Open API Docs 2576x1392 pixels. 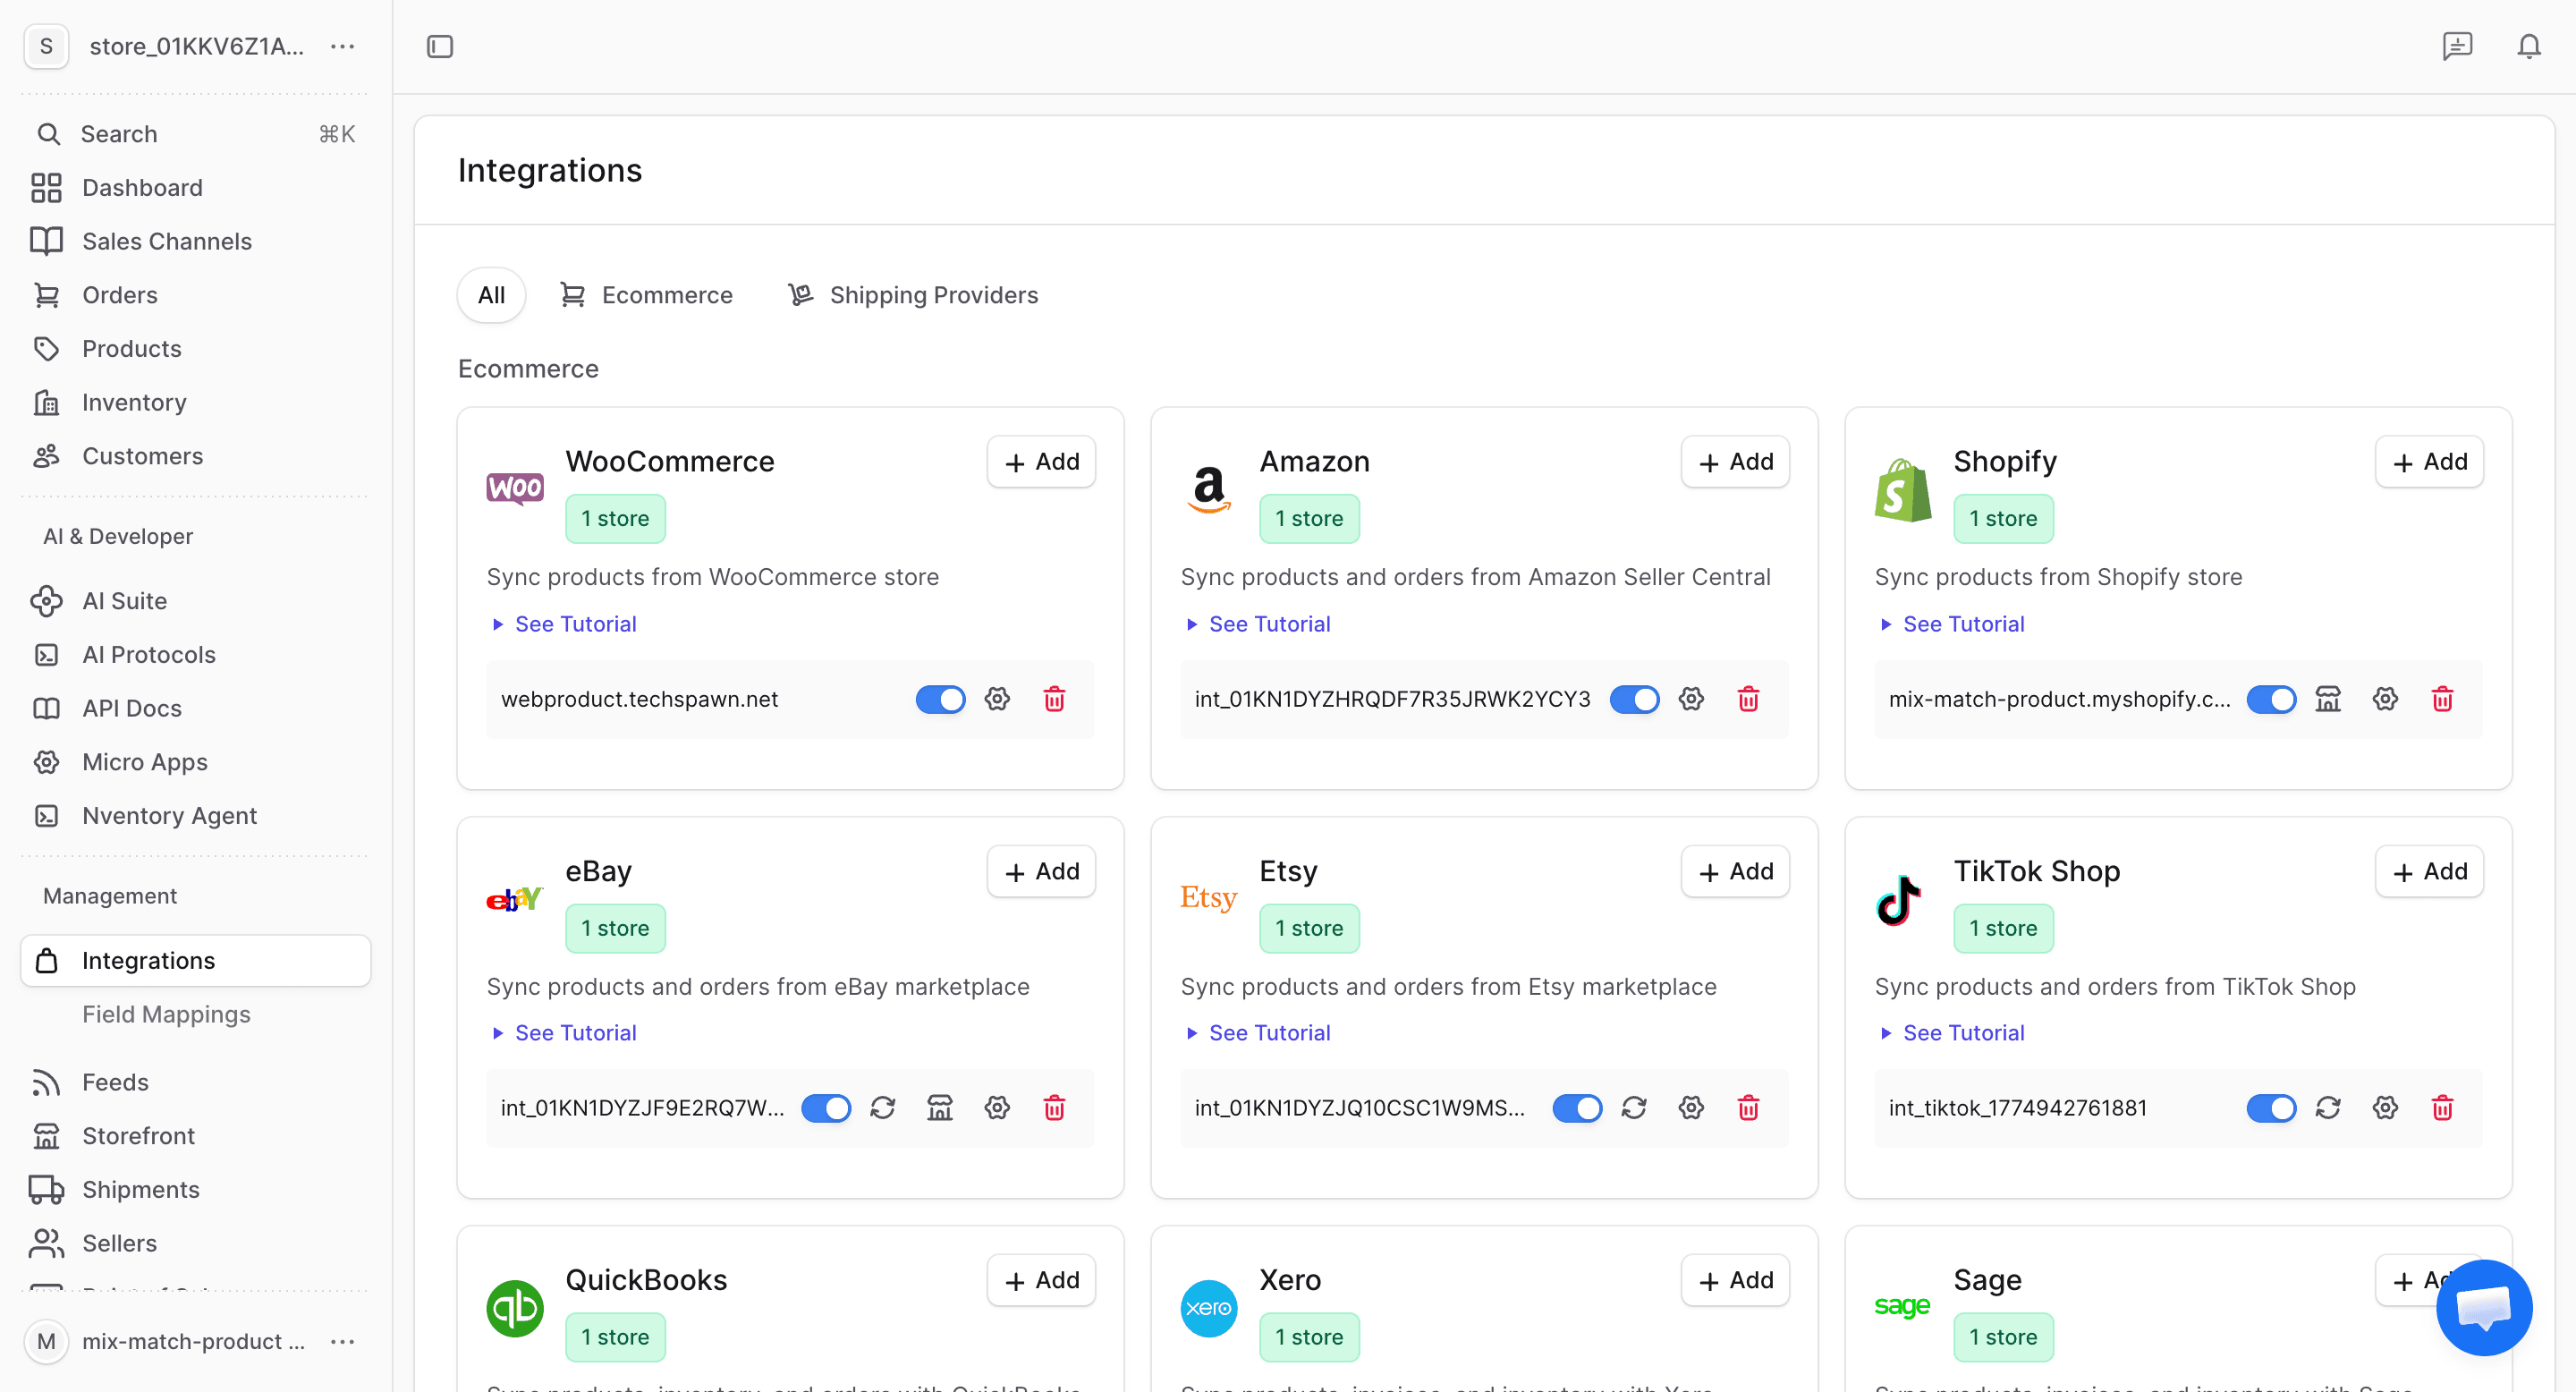click(196, 708)
